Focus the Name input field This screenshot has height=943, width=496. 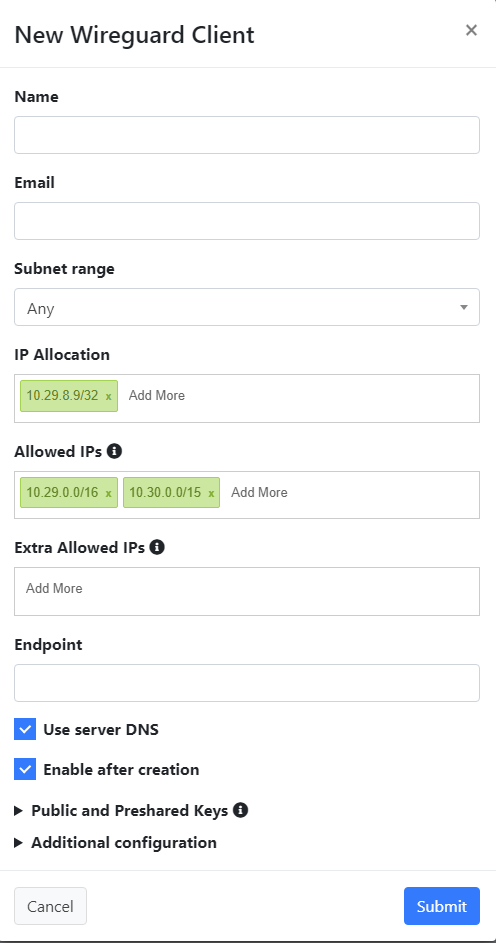[x=247, y=135]
